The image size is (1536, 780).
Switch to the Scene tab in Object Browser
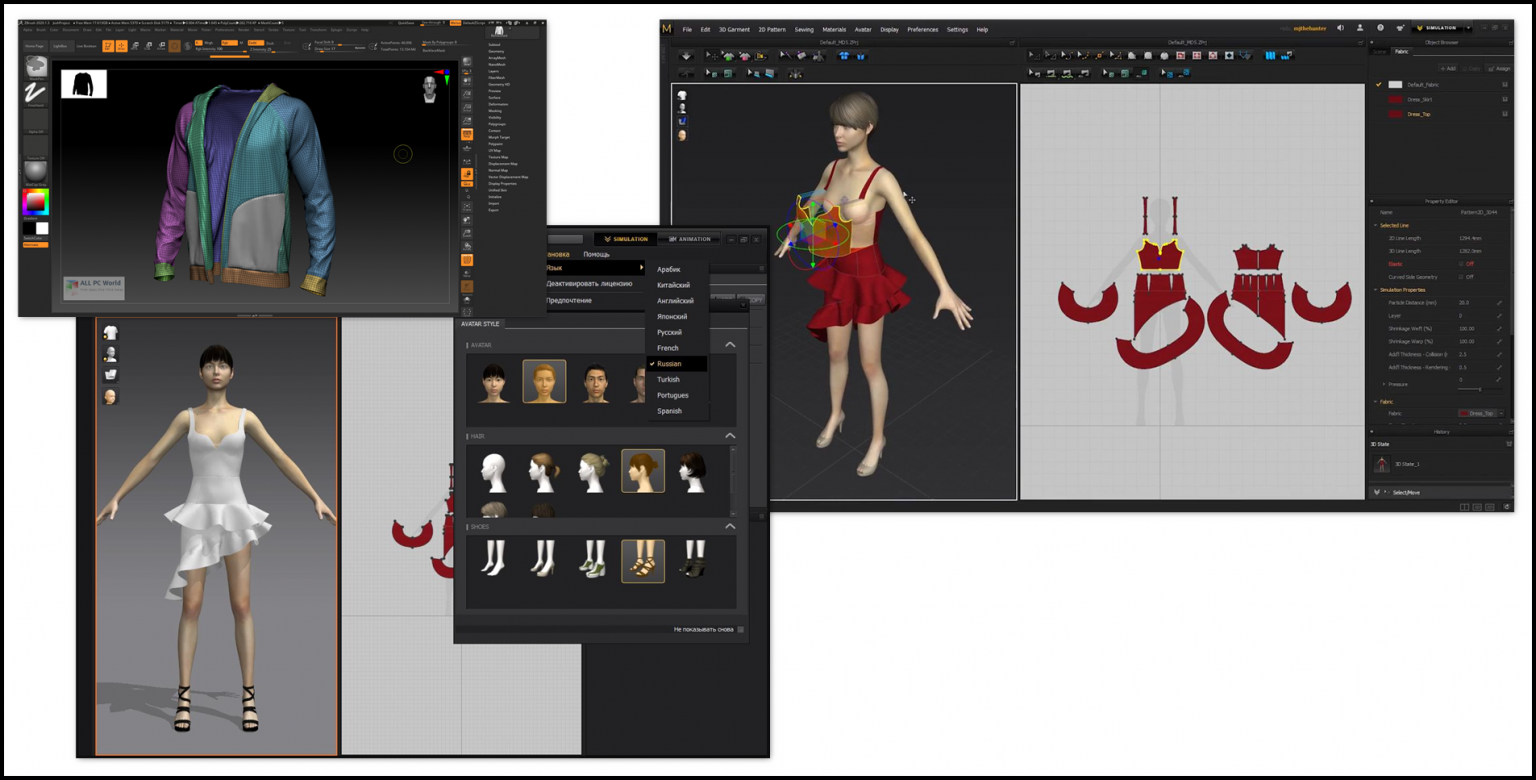pyautogui.click(x=1380, y=52)
